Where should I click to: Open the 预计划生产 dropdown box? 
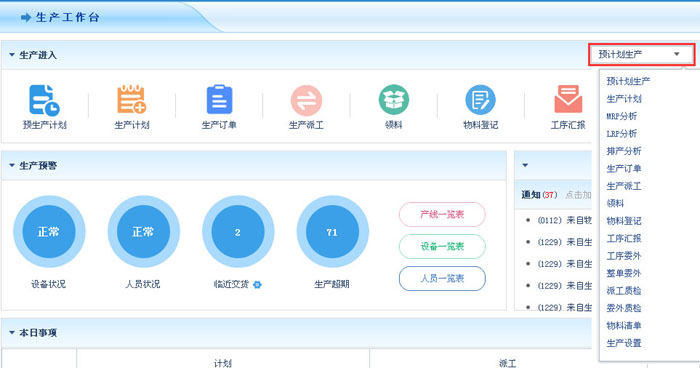[642, 54]
